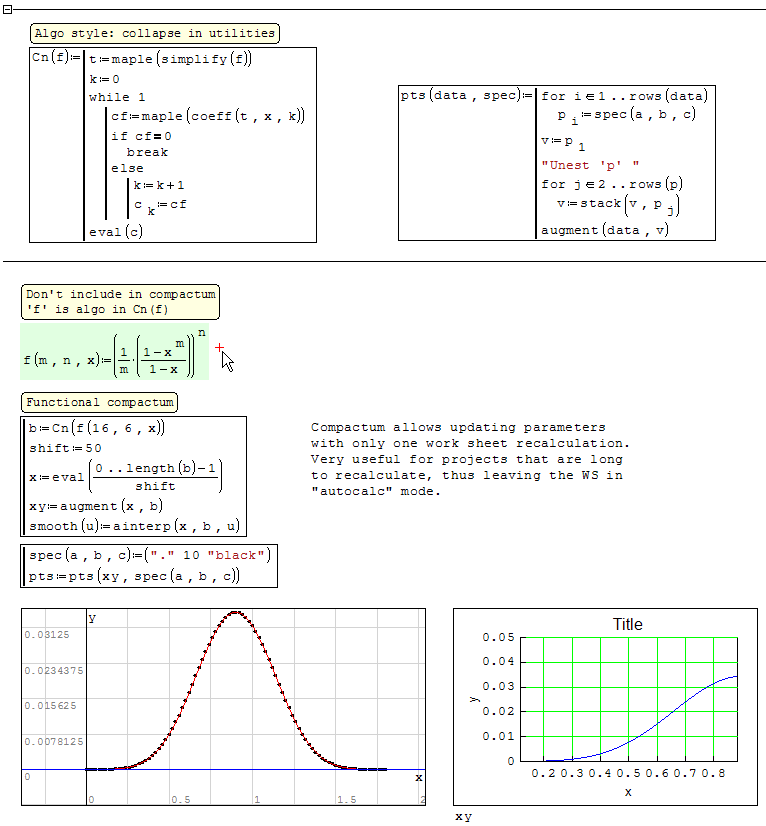This screenshot has width=766, height=826.
Task: Click the shift:=50 value
Action: pyautogui.click(x=65, y=448)
